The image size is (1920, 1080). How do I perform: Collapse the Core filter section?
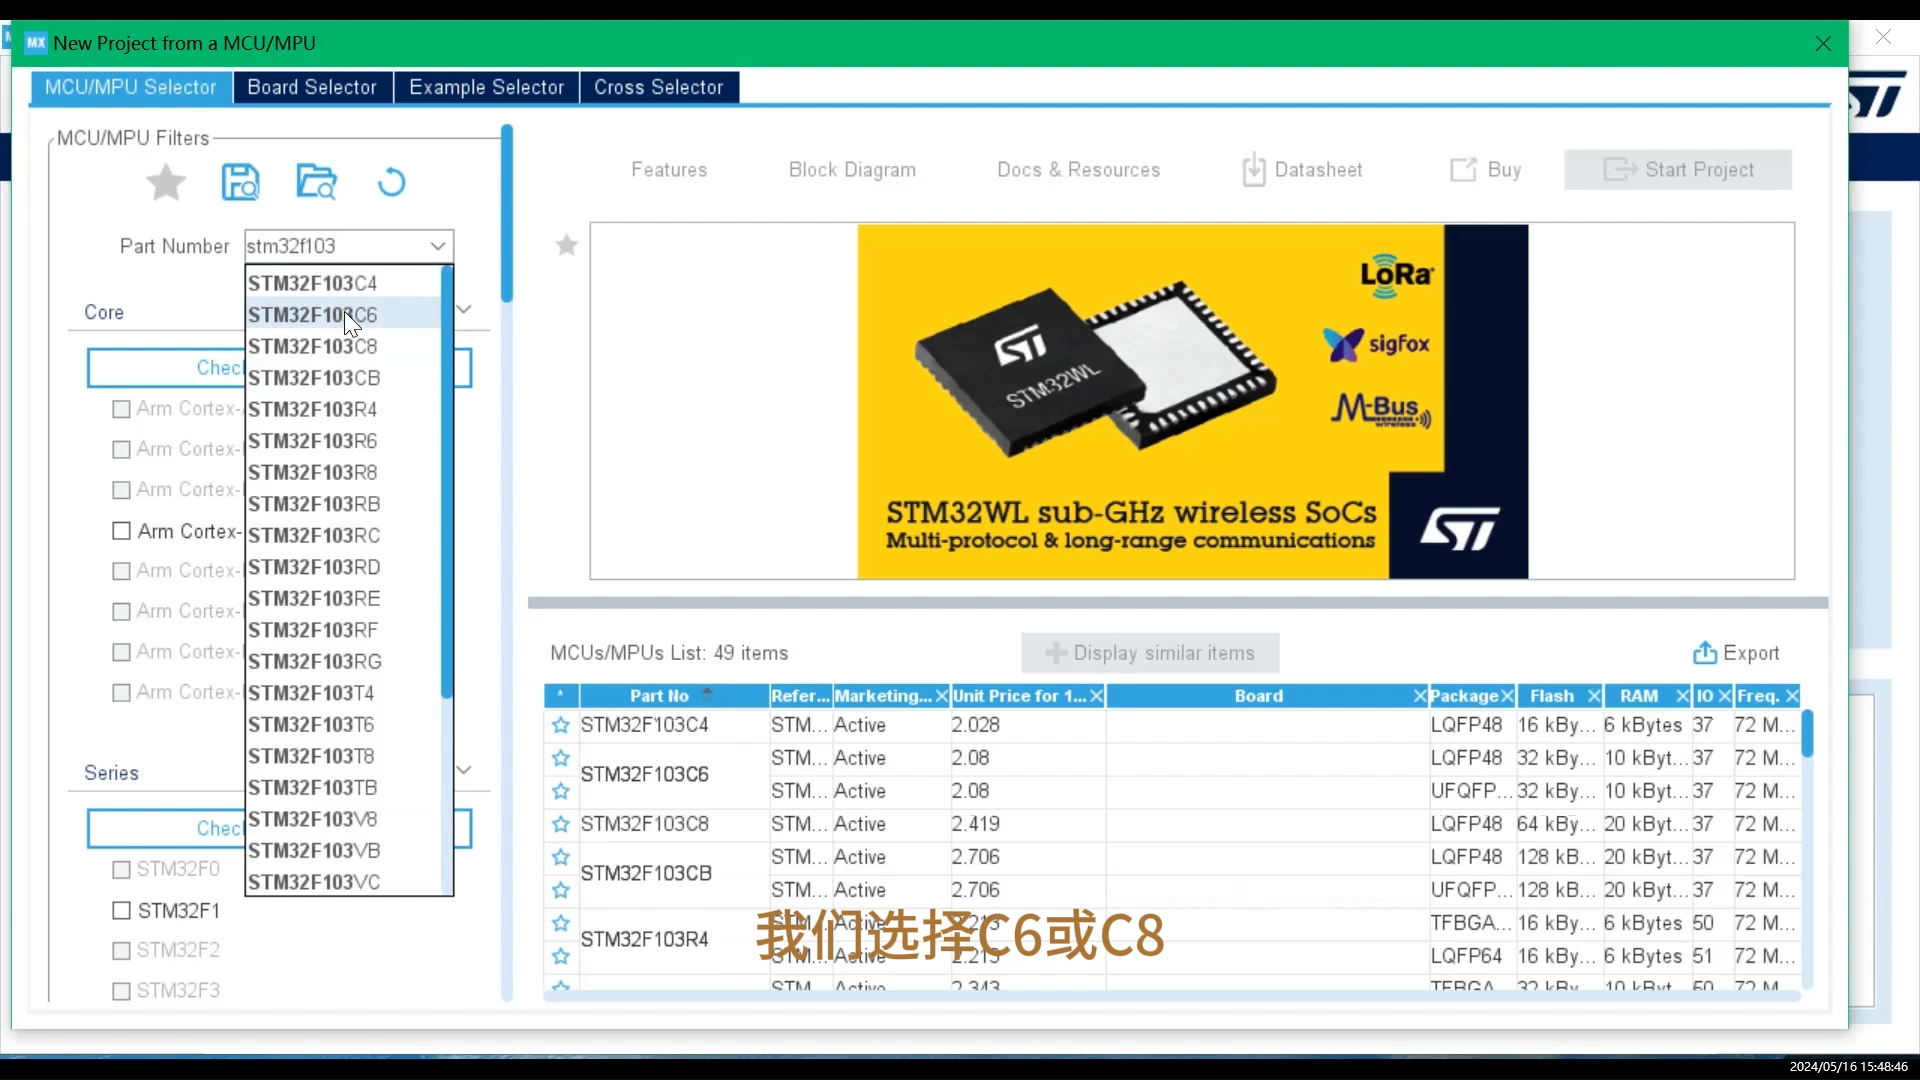[464, 310]
